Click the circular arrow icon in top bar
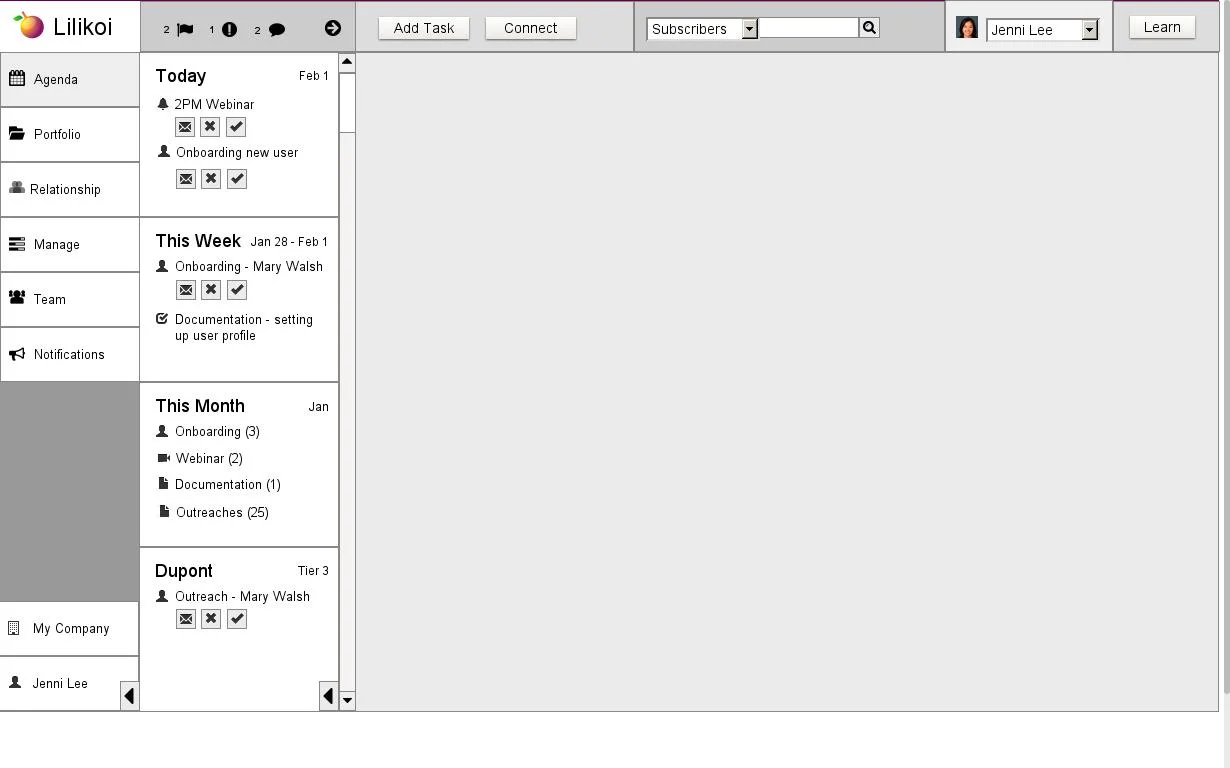The height and width of the screenshot is (768, 1230). pyautogui.click(x=333, y=28)
